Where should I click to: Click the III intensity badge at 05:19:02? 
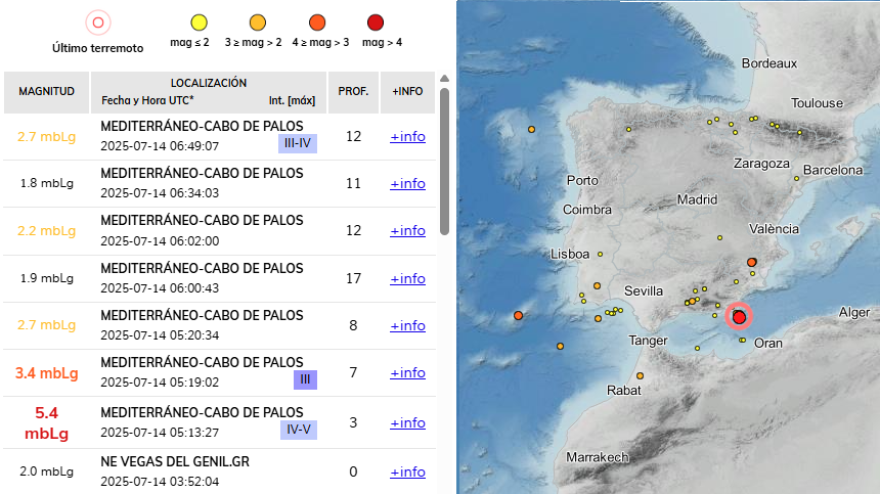pos(305,379)
